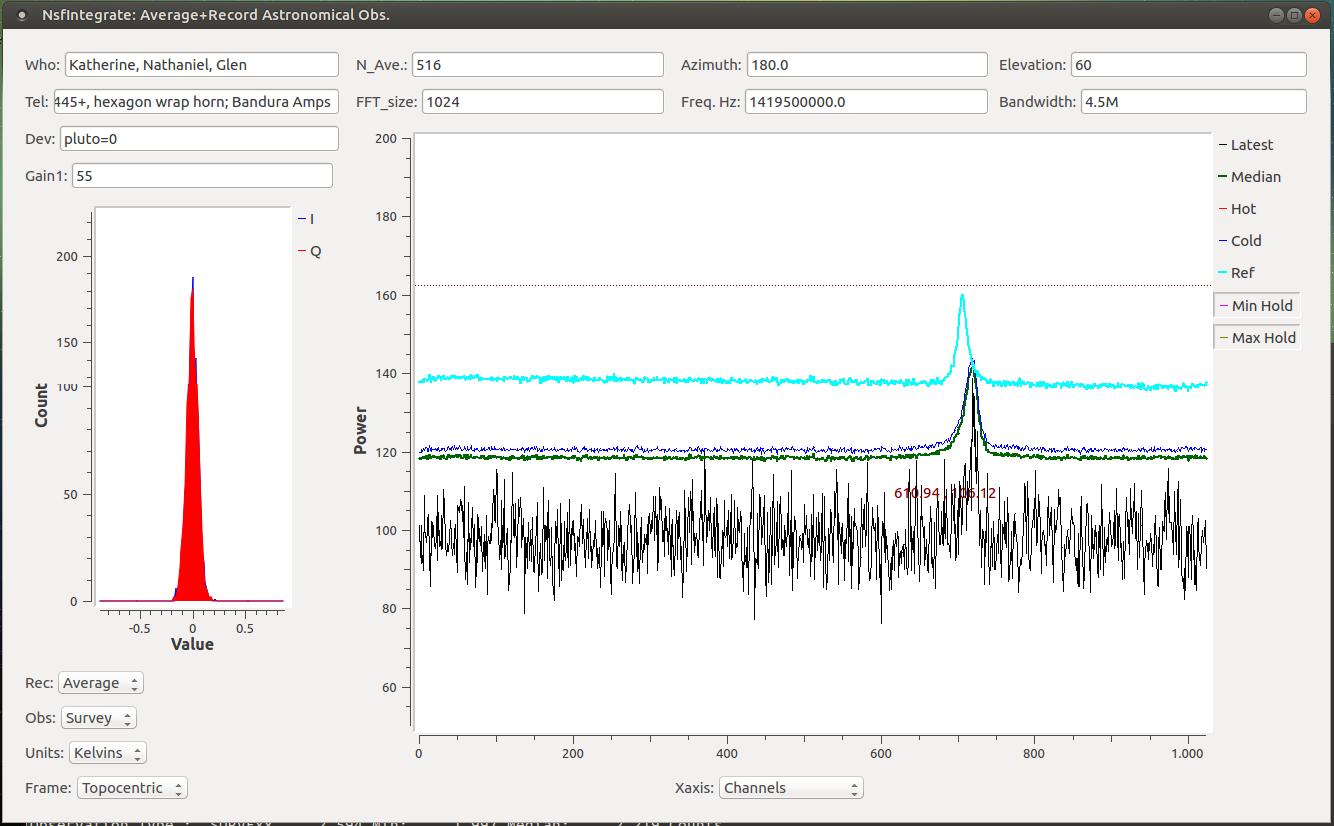Toggle the Q histogram legend entry
The image size is (1334, 826).
pyautogui.click(x=310, y=252)
